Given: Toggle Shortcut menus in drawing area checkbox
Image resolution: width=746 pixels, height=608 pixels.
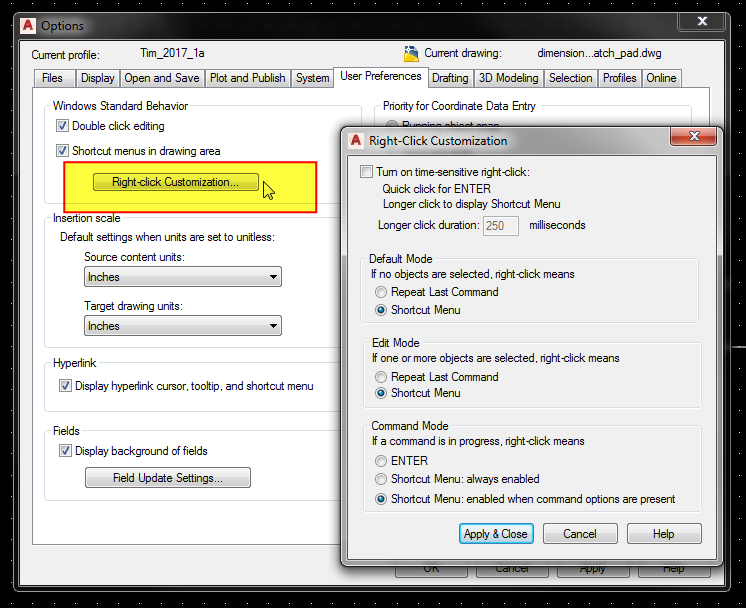Looking at the screenshot, I should point(62,151).
